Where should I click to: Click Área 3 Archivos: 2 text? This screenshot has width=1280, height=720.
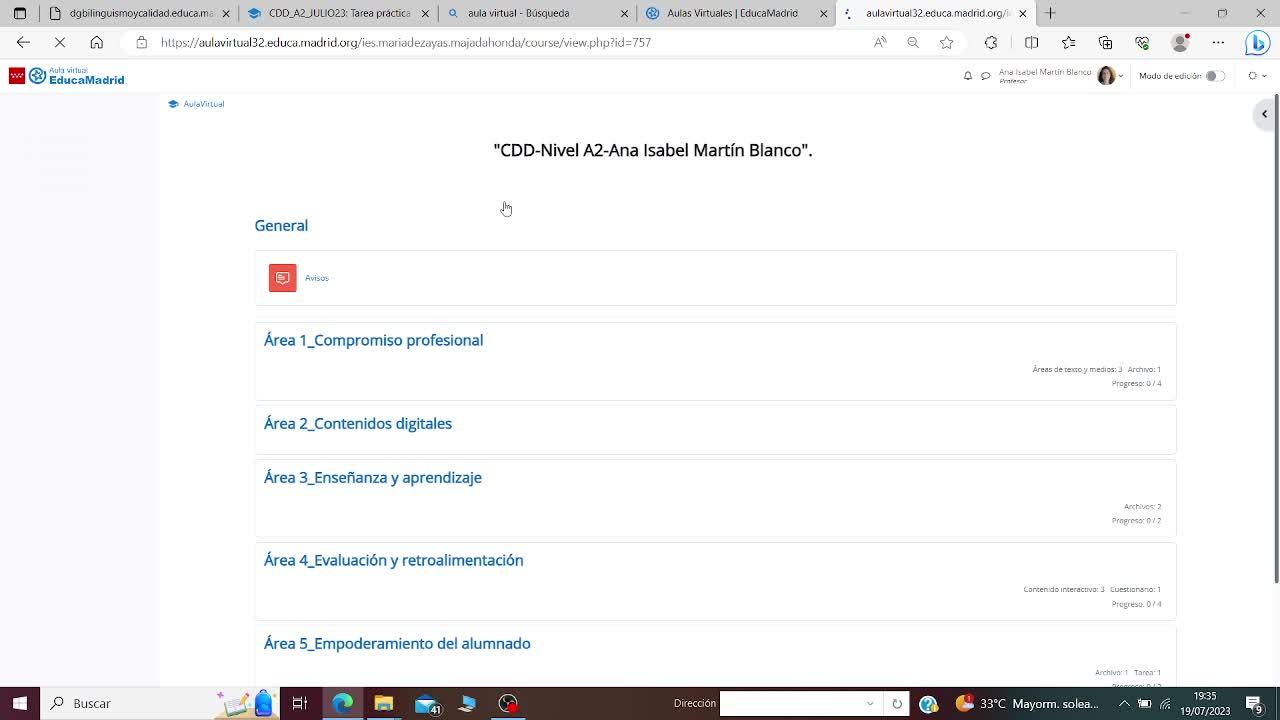[1142, 506]
